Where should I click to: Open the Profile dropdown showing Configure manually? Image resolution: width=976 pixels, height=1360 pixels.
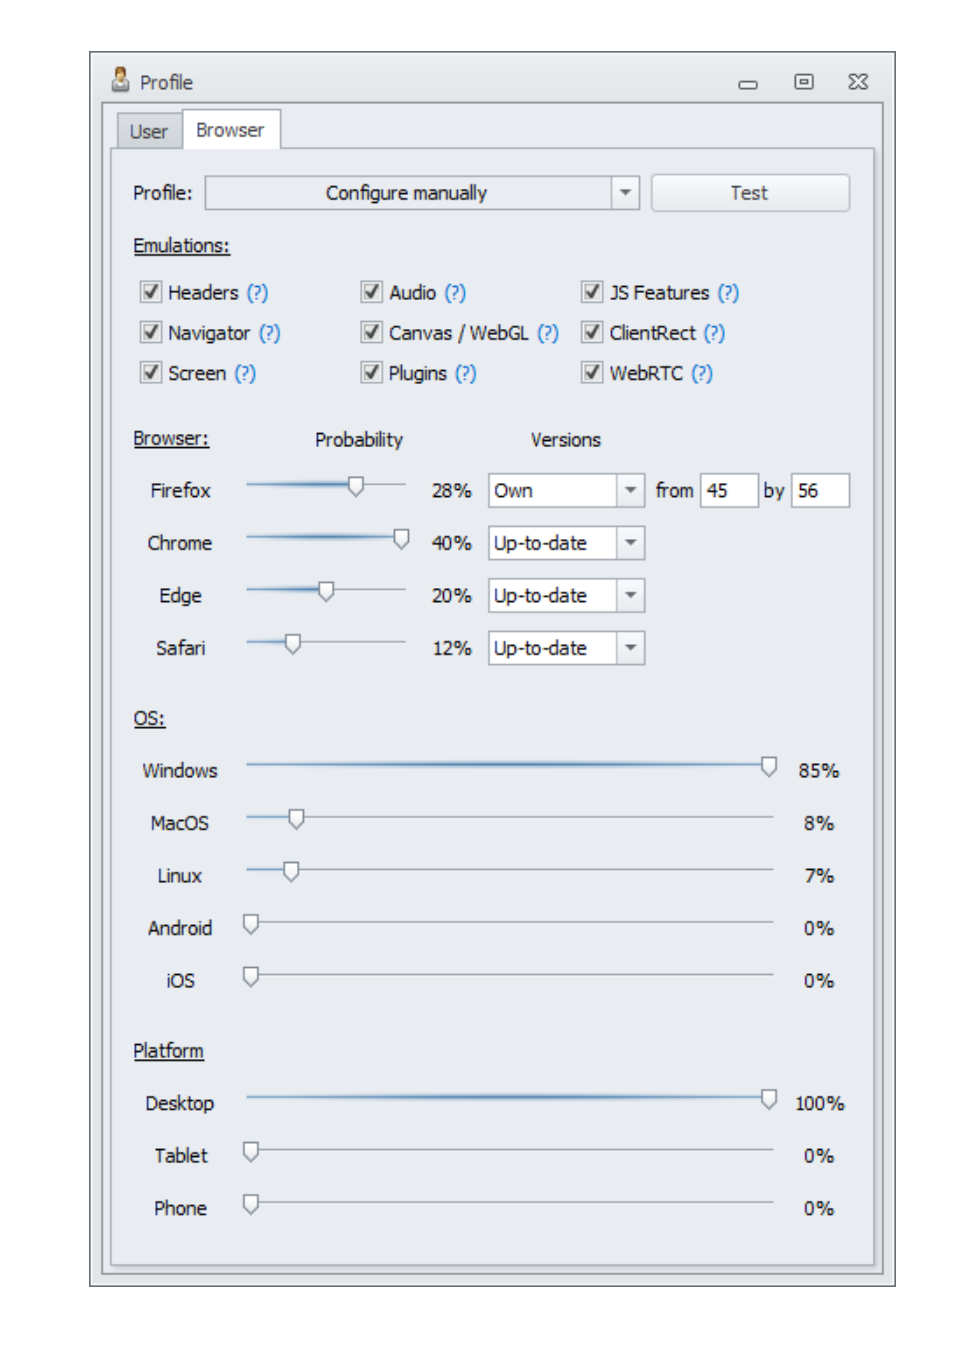[x=422, y=192]
